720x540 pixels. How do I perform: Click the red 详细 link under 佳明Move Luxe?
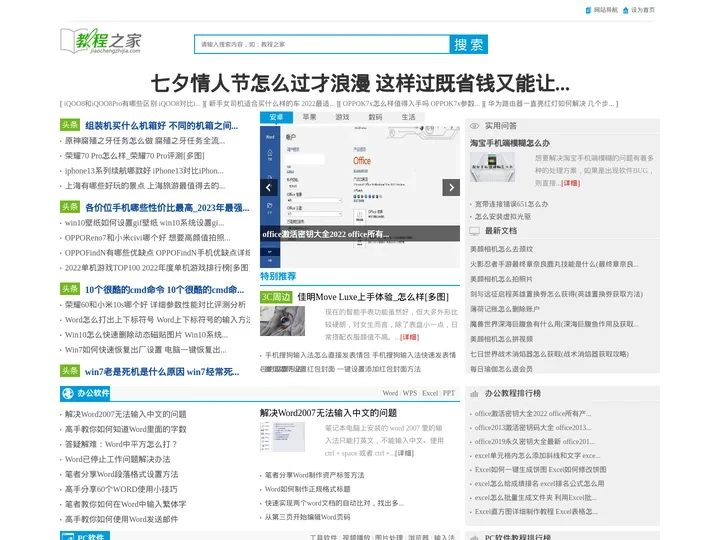point(410,338)
